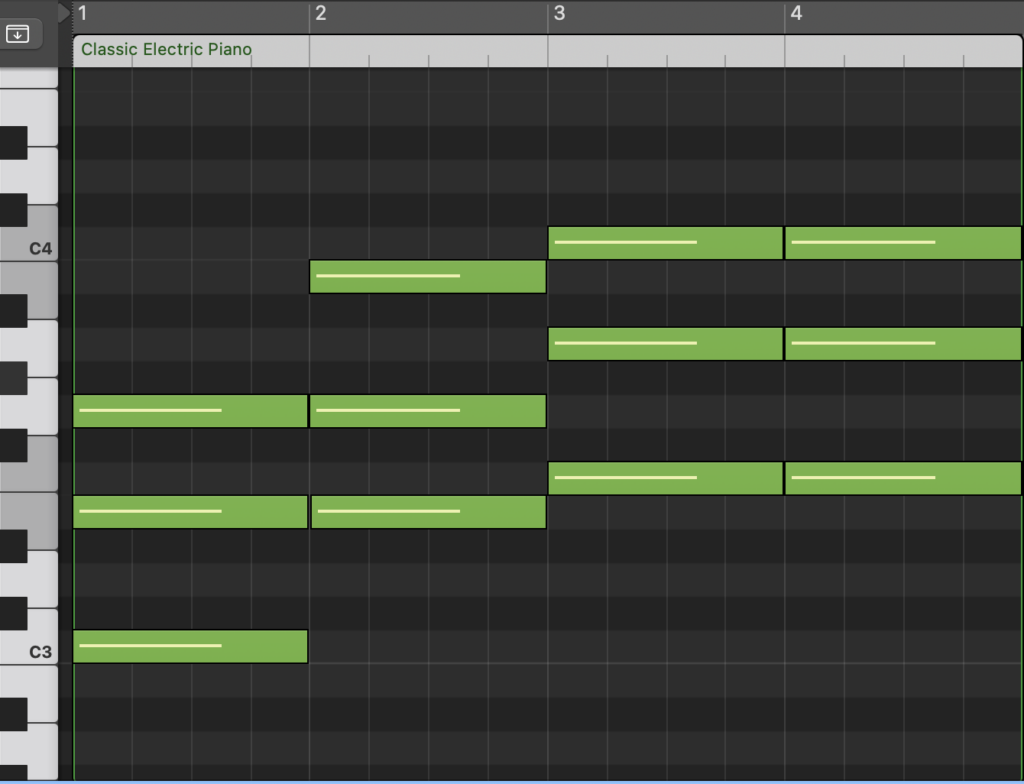Select the Classic Electric Piano region header
1024x784 pixels.
pyautogui.click(x=547, y=50)
